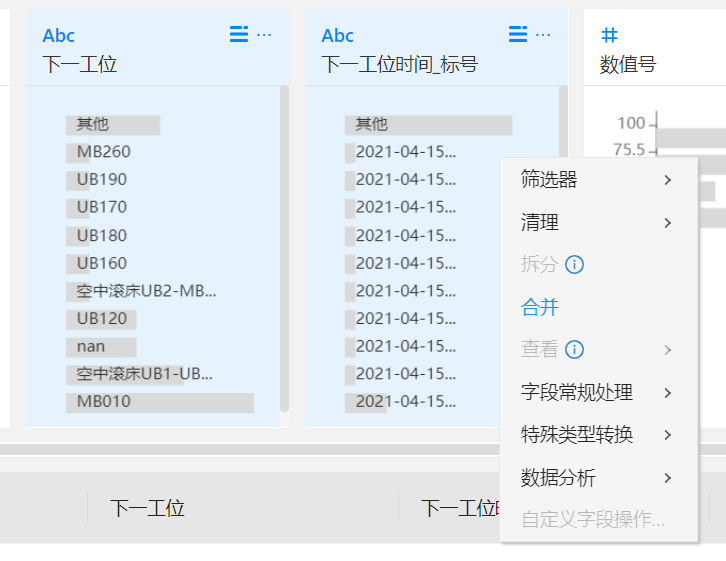This screenshot has height=561, width=726.
Task: Click the # numeric type icon above 数值号
Action: pos(609,36)
